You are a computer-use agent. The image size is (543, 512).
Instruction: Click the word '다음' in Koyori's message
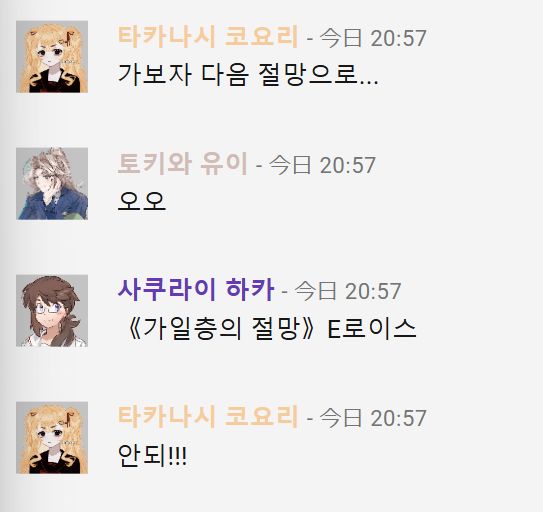tap(225, 75)
